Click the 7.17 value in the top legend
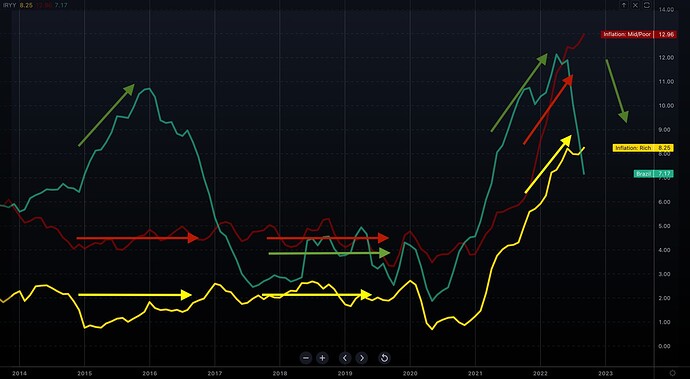 [61, 5]
